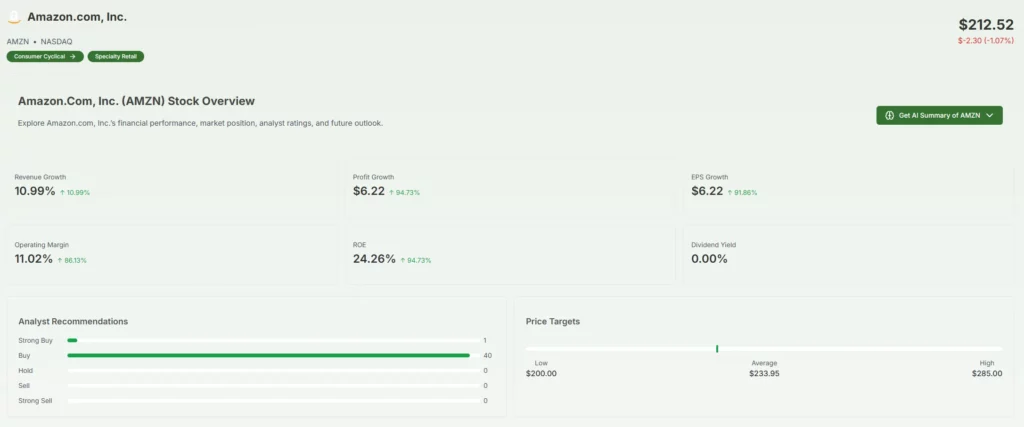
Task: Click the Strong Buy recommendation bar
Action: (72, 340)
